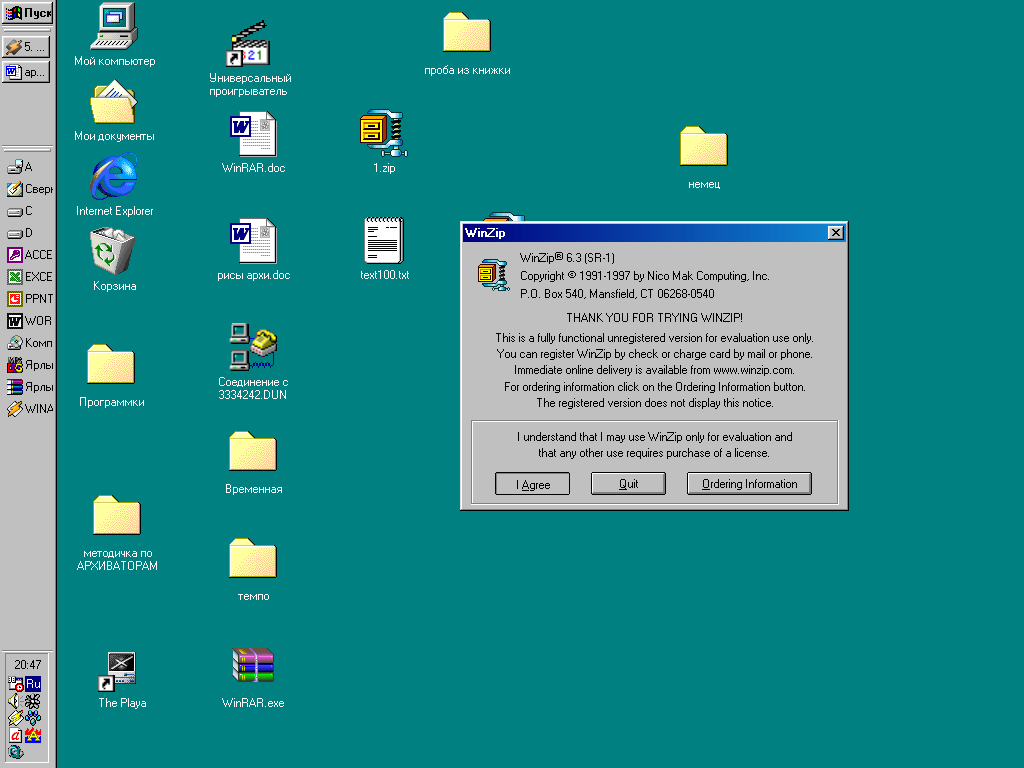Click the Ru keyboard layout indicator

tap(33, 684)
